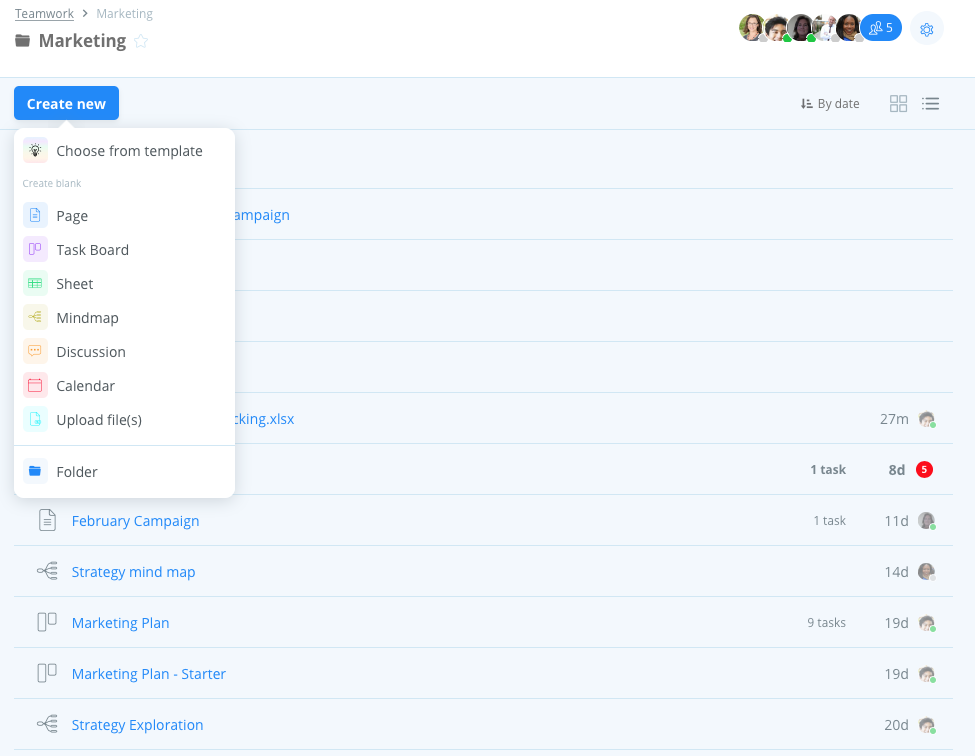Click the Discussion icon in menu
Screen dimensions: 975x756
(x=36, y=352)
